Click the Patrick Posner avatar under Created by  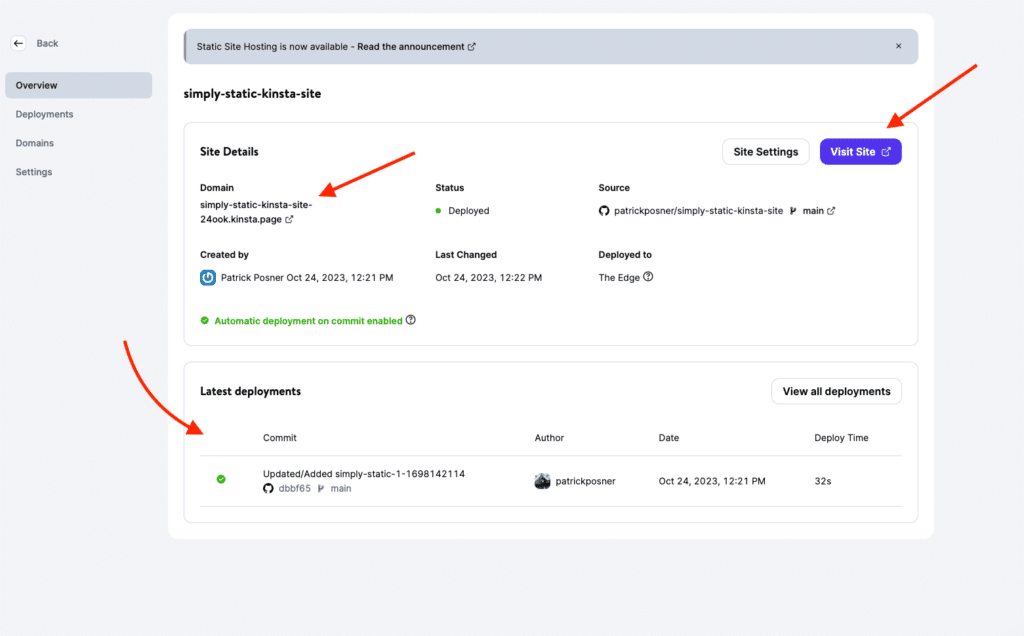(x=208, y=278)
